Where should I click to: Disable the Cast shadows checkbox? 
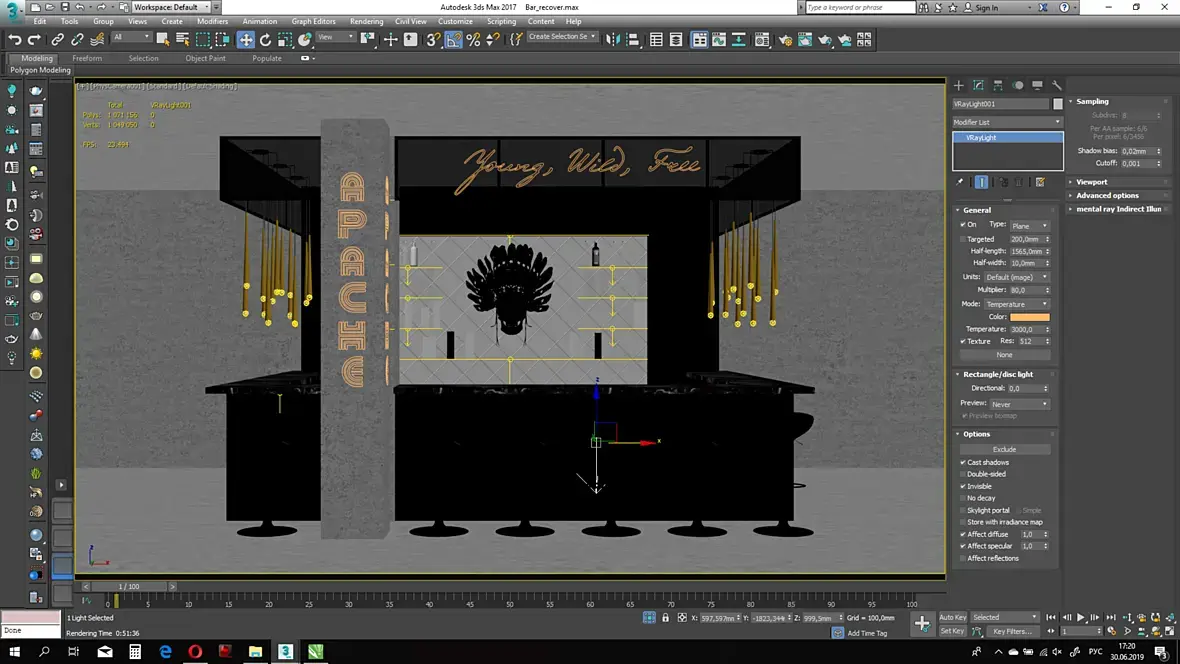[963, 463]
